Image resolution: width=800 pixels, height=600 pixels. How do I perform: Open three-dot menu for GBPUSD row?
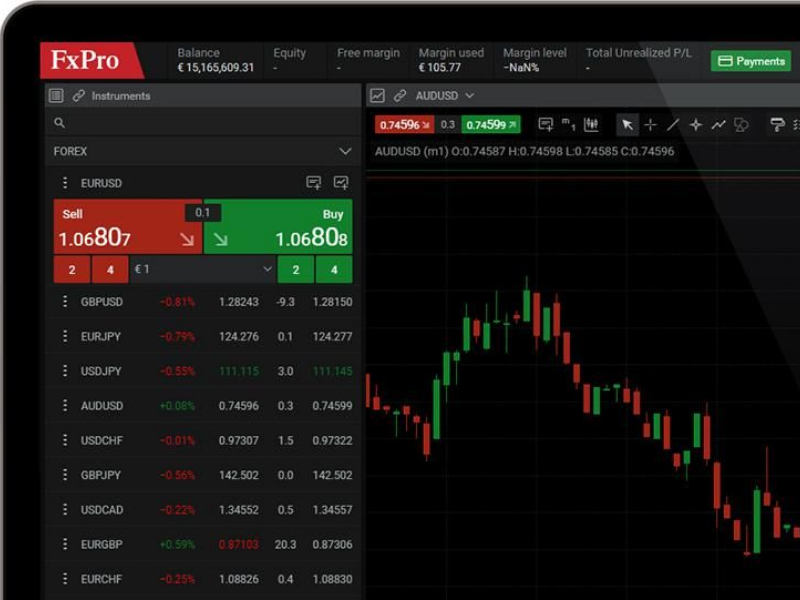(x=65, y=302)
